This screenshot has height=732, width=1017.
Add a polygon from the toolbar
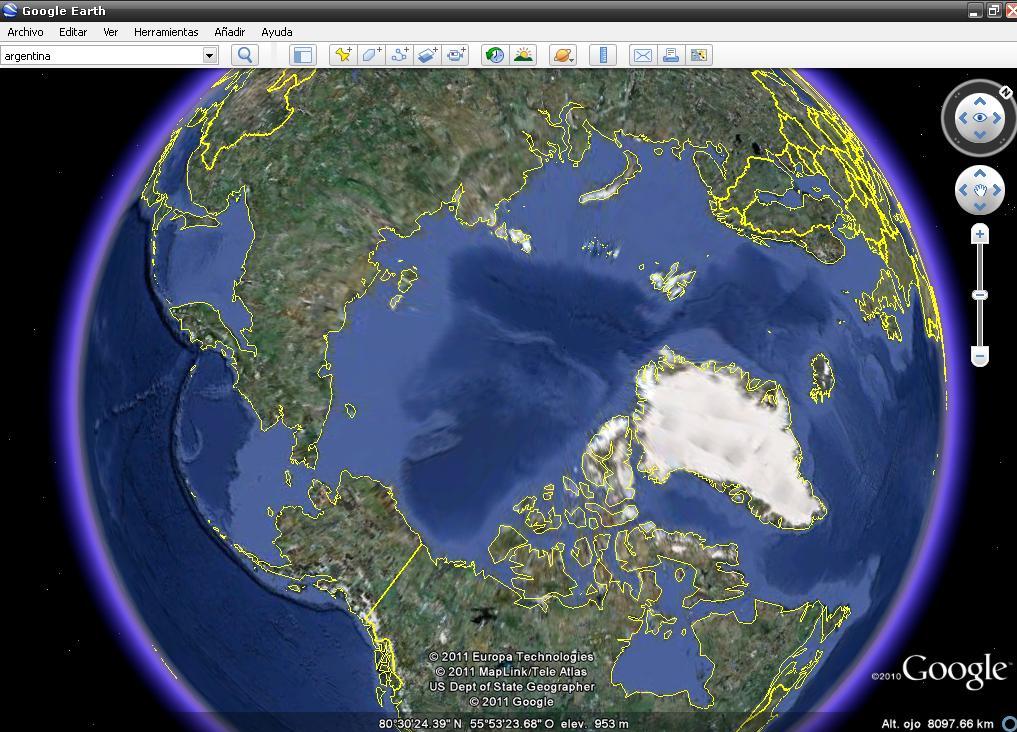pos(372,55)
